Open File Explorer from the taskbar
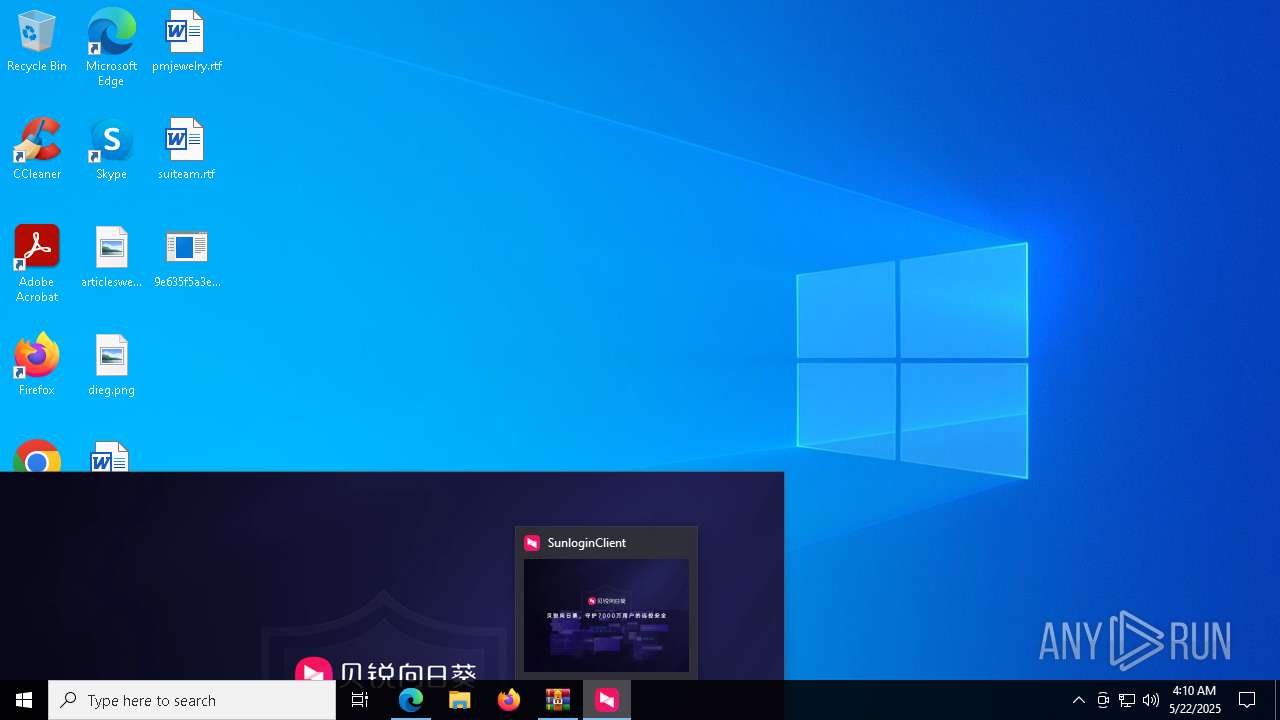This screenshot has width=1280, height=720. pyautogui.click(x=460, y=700)
